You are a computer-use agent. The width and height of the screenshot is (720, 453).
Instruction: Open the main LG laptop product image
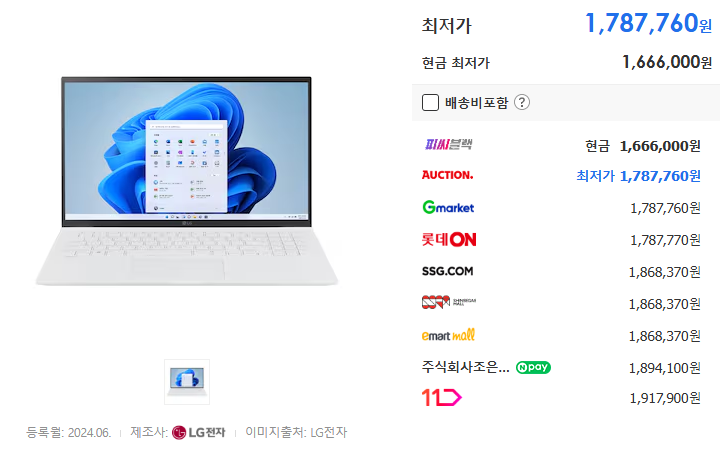[187, 181]
